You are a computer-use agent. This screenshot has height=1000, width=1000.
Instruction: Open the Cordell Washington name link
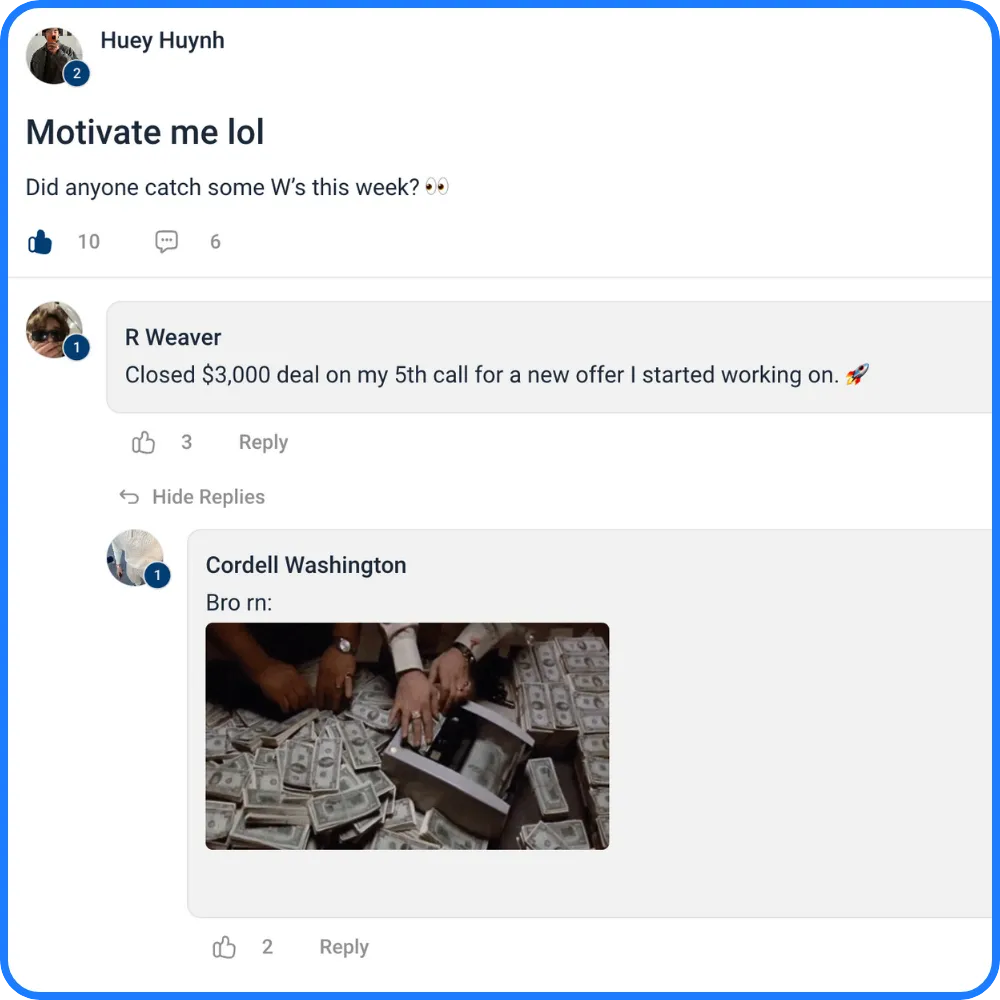pos(306,565)
